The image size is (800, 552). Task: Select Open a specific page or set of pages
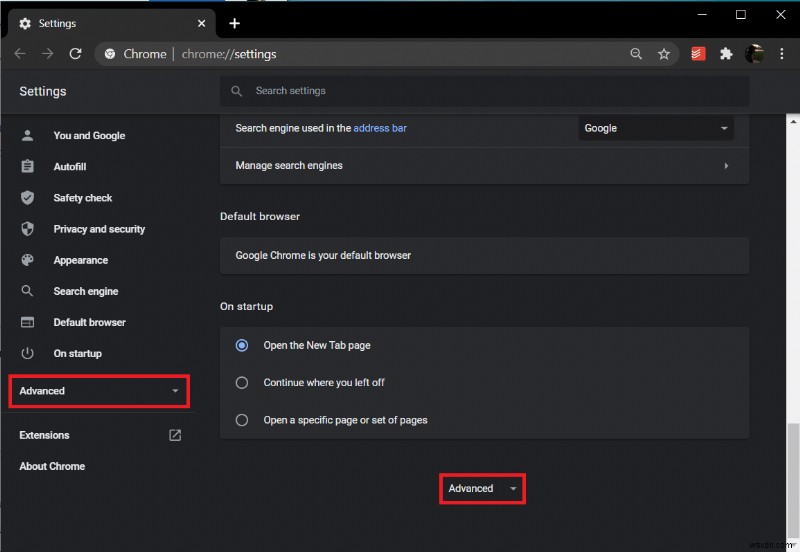(242, 420)
